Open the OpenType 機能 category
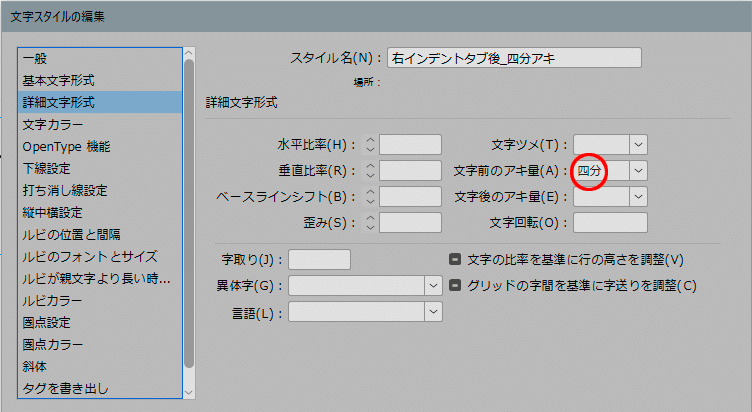The height and width of the screenshot is (412, 752). click(100, 146)
